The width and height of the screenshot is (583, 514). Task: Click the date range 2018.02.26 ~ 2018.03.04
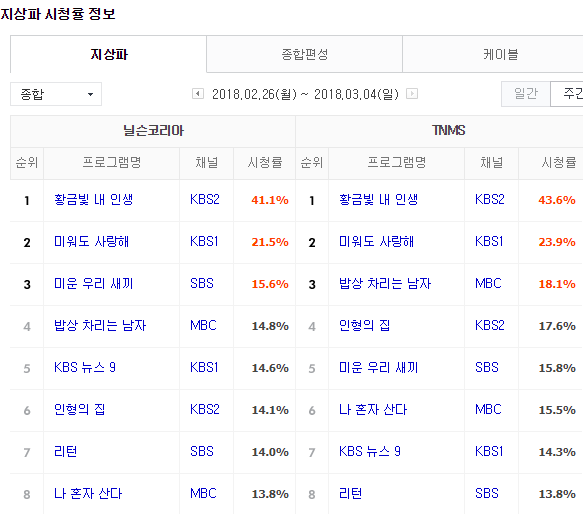pyautogui.click(x=305, y=94)
